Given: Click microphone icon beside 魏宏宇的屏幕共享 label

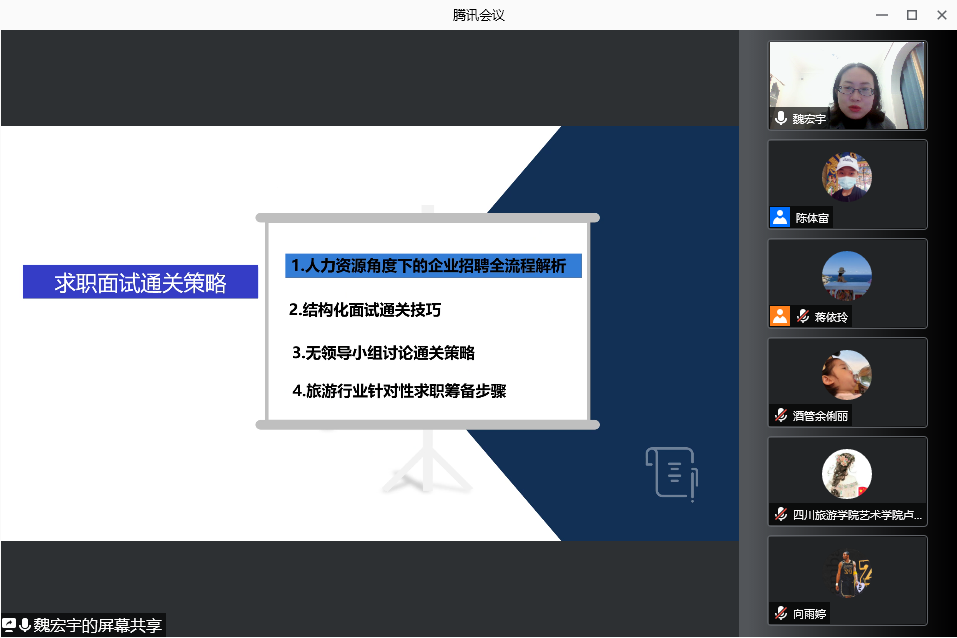Looking at the screenshot, I should pyautogui.click(x=25, y=625).
